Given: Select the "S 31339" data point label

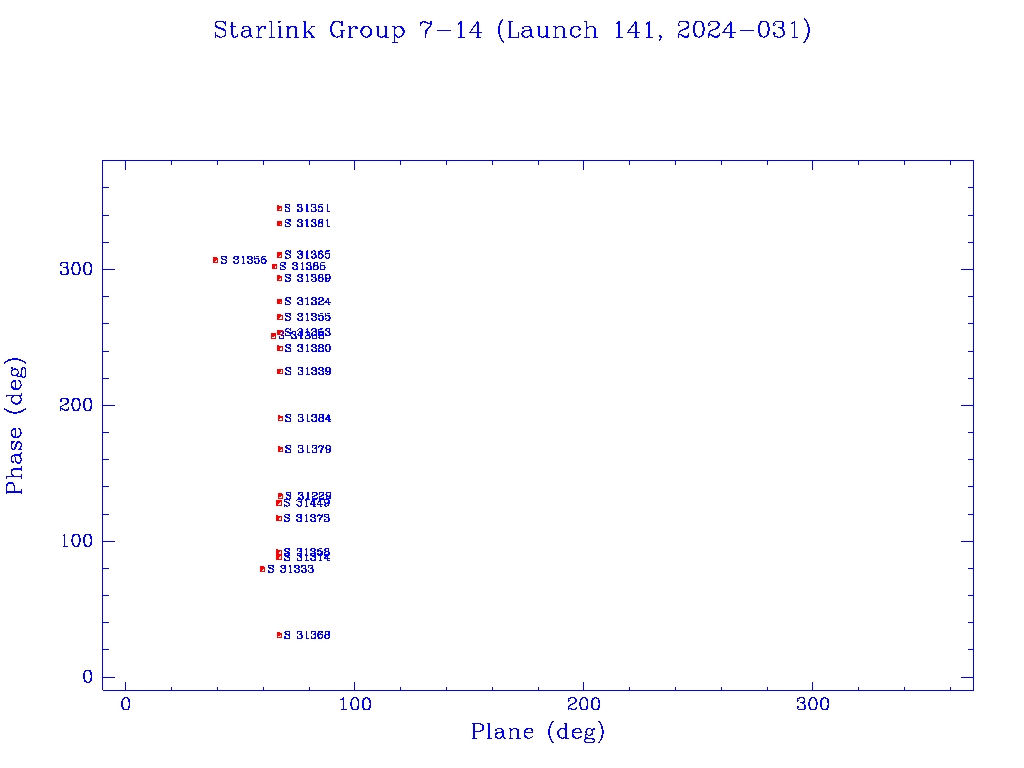Looking at the screenshot, I should pyautogui.click(x=308, y=372).
